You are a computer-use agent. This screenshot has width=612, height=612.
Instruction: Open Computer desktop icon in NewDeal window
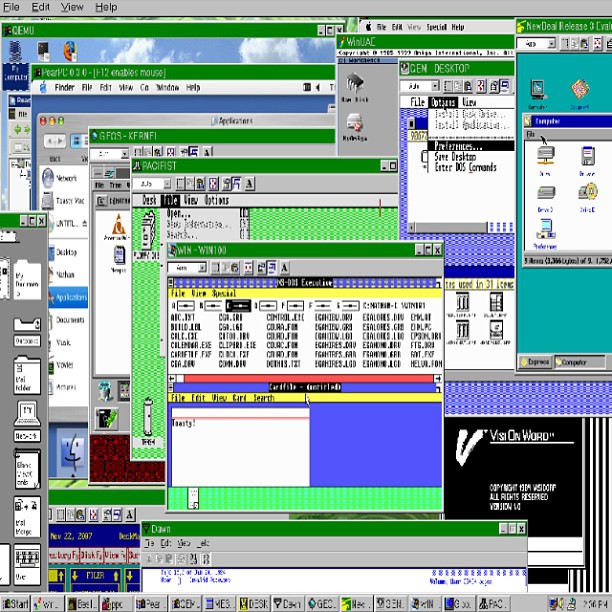[x=538, y=89]
